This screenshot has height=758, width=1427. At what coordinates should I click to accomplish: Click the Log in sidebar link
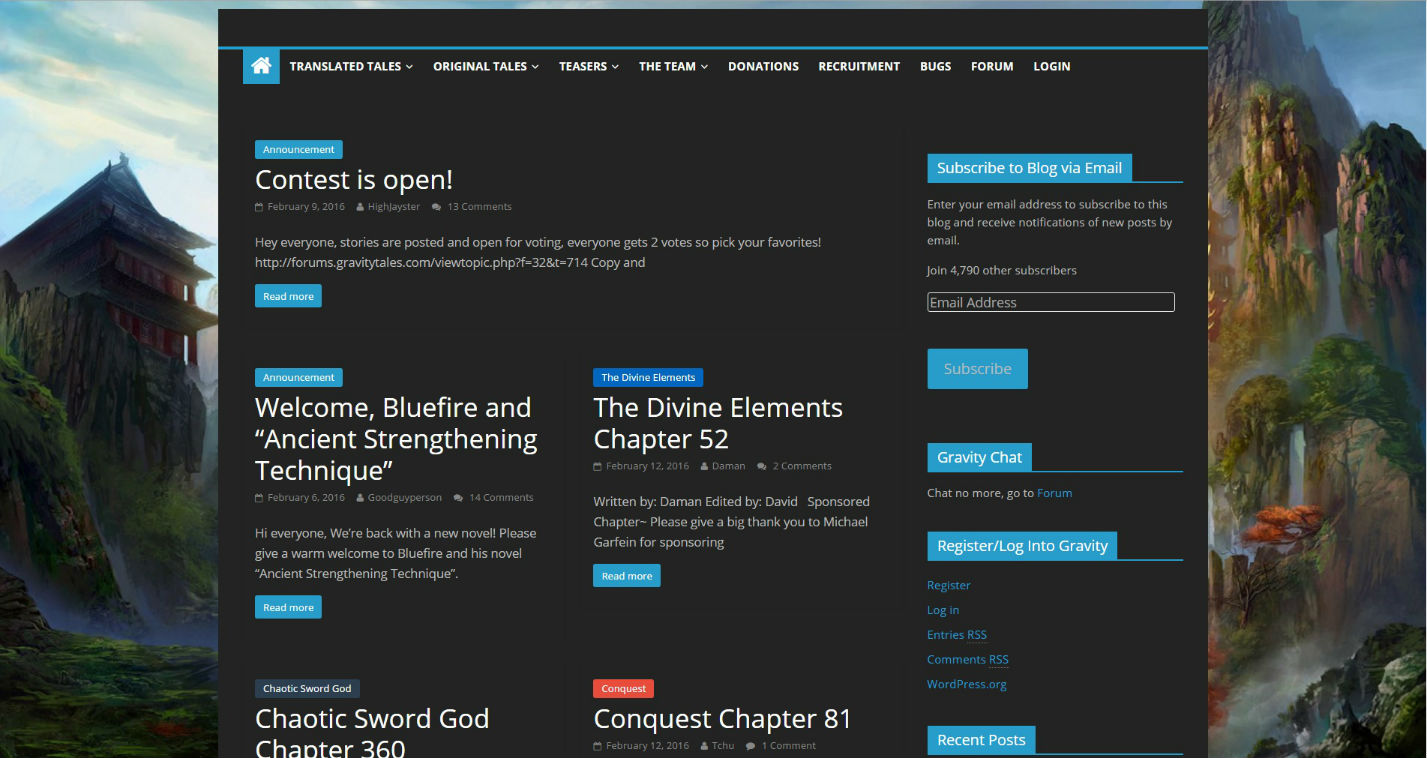click(943, 610)
